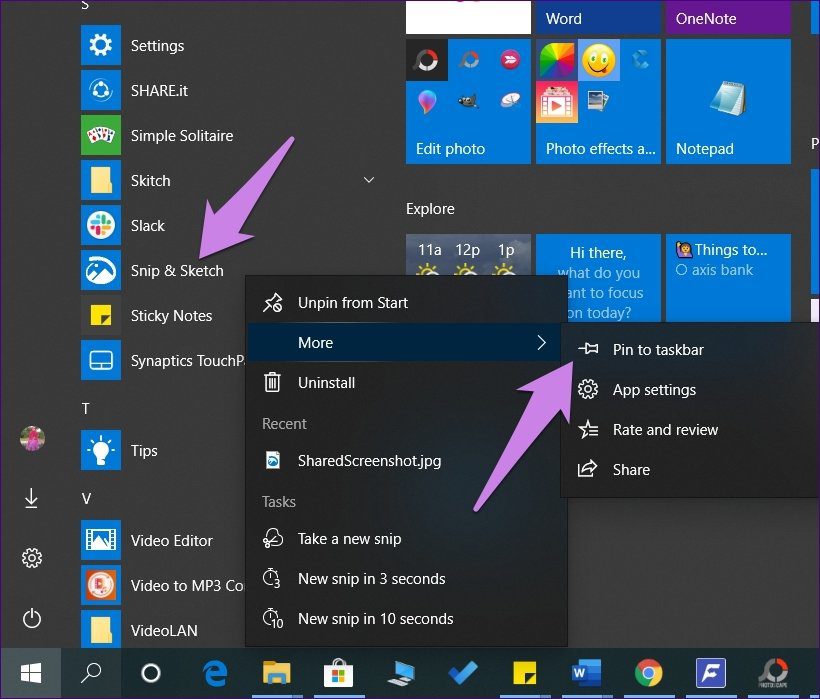Expand the Skitch folder chevron
Image resolution: width=820 pixels, height=699 pixels.
(x=369, y=180)
